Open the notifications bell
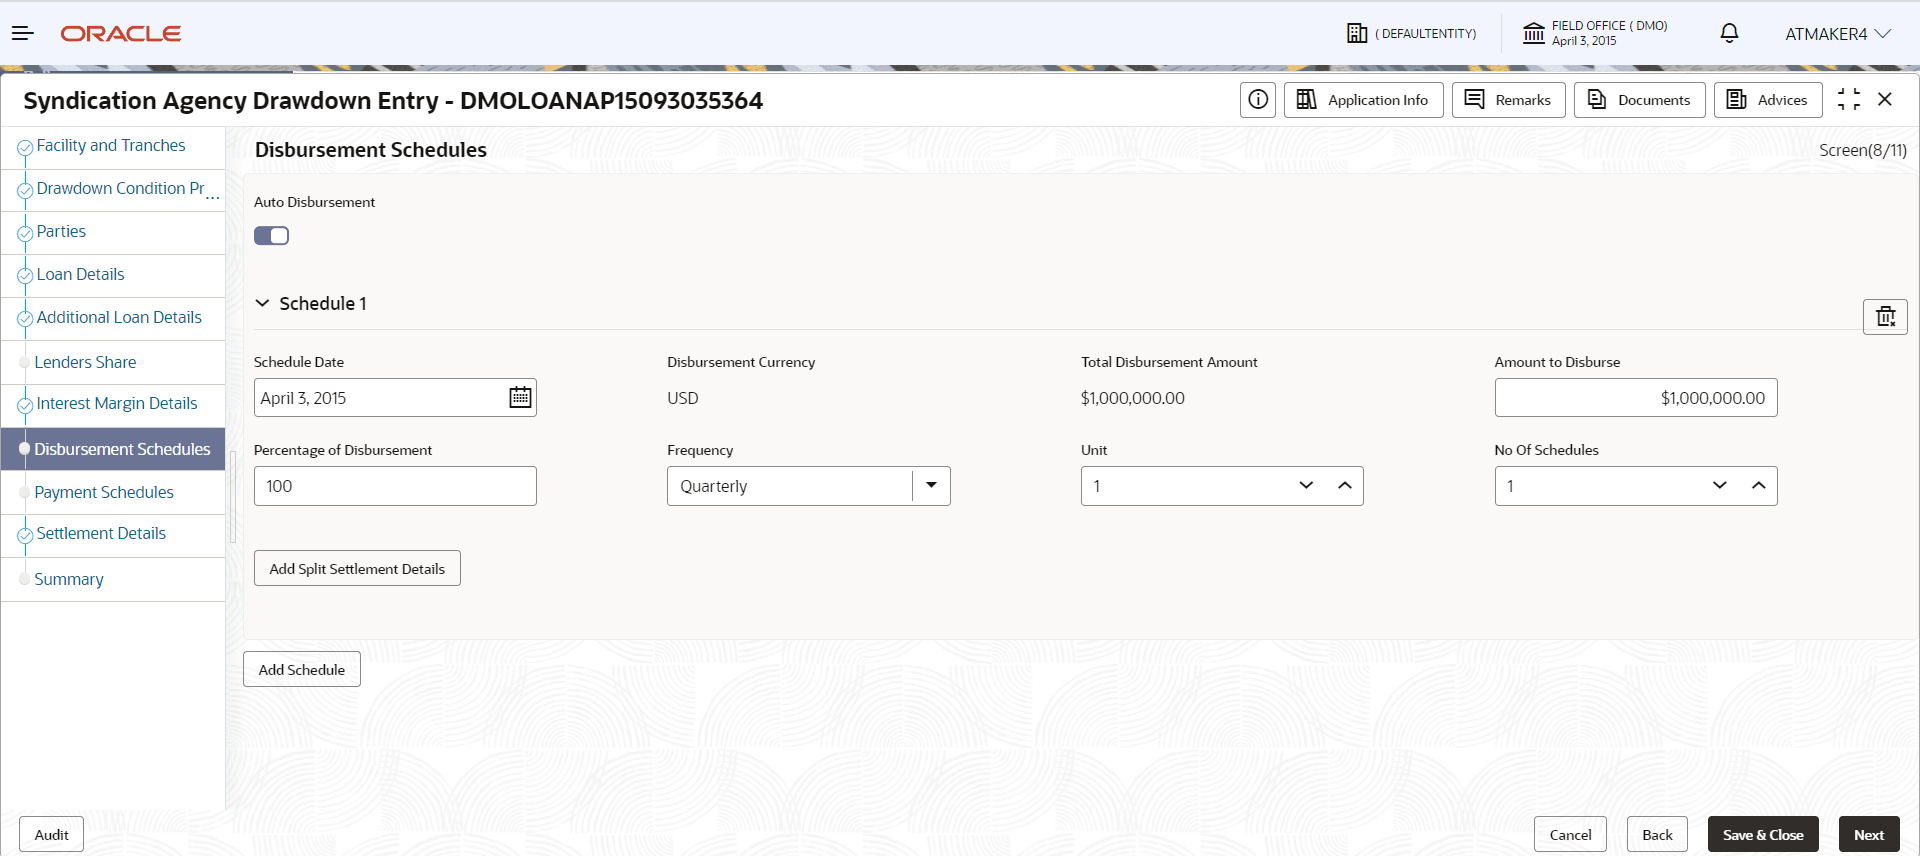 point(1729,33)
